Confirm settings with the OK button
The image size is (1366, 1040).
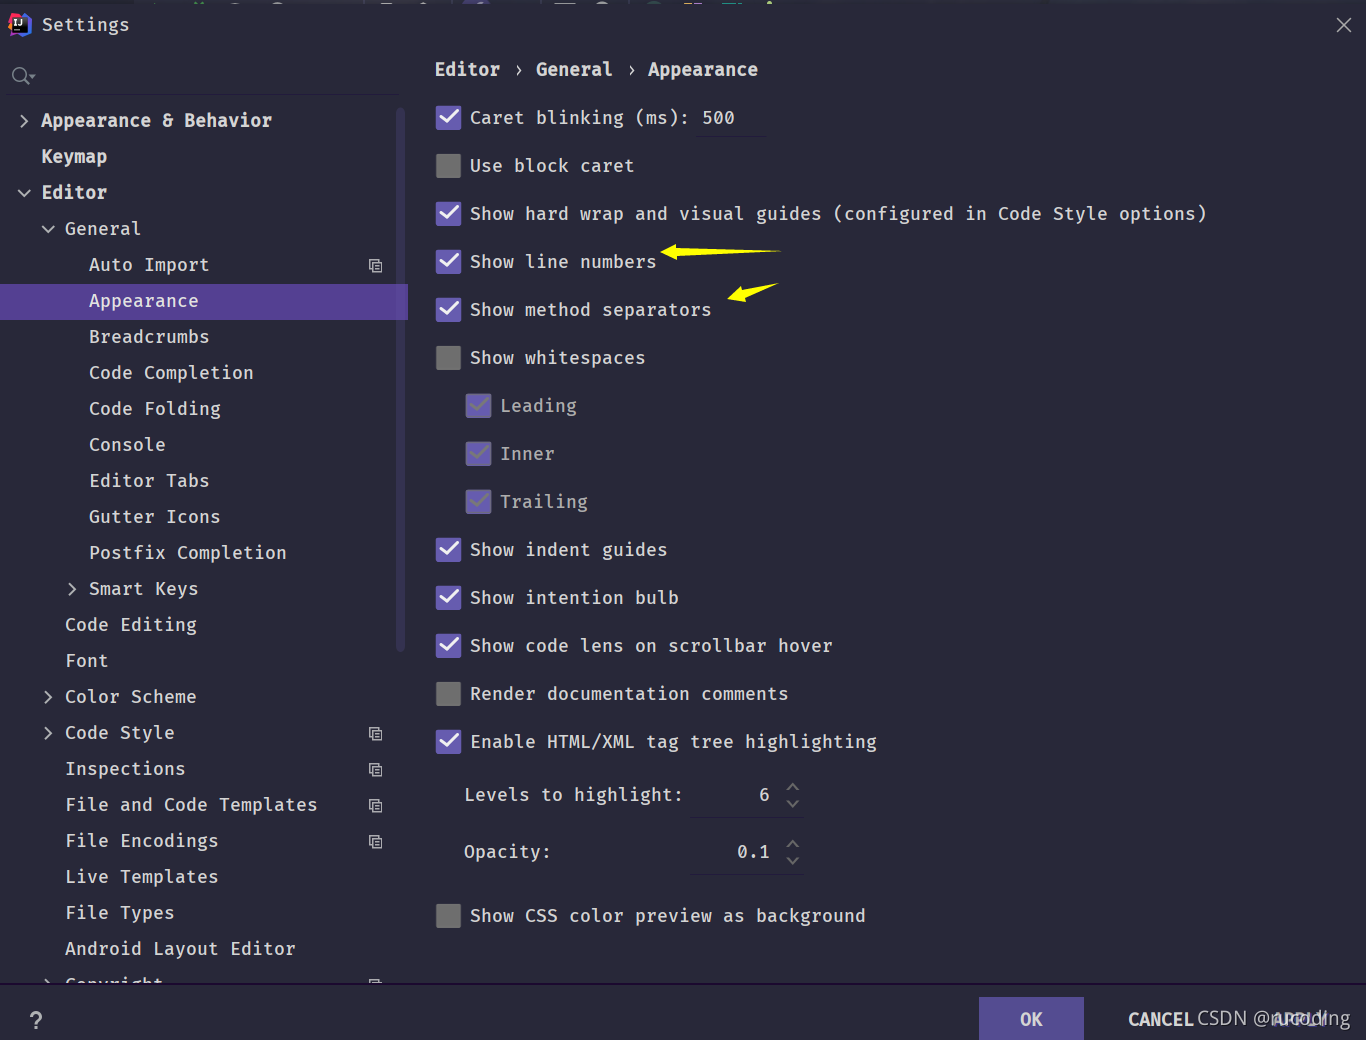click(1031, 1019)
